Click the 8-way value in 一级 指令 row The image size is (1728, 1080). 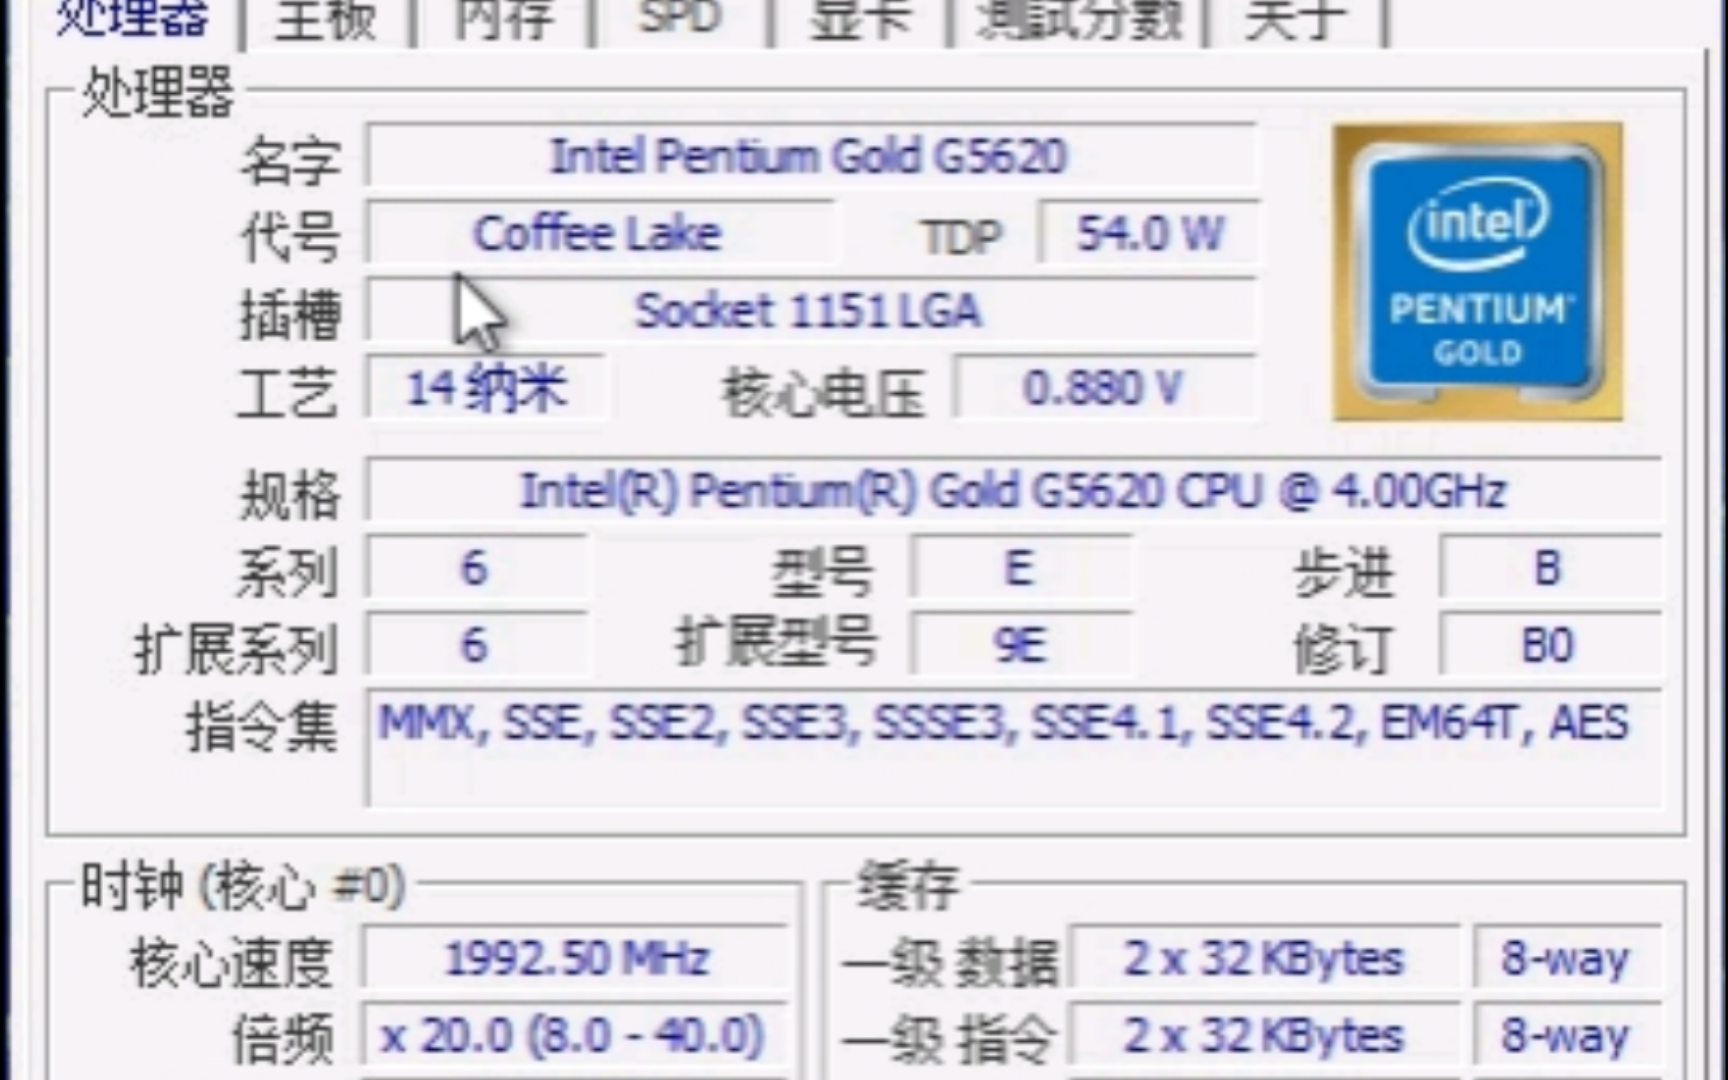click(x=1567, y=1036)
